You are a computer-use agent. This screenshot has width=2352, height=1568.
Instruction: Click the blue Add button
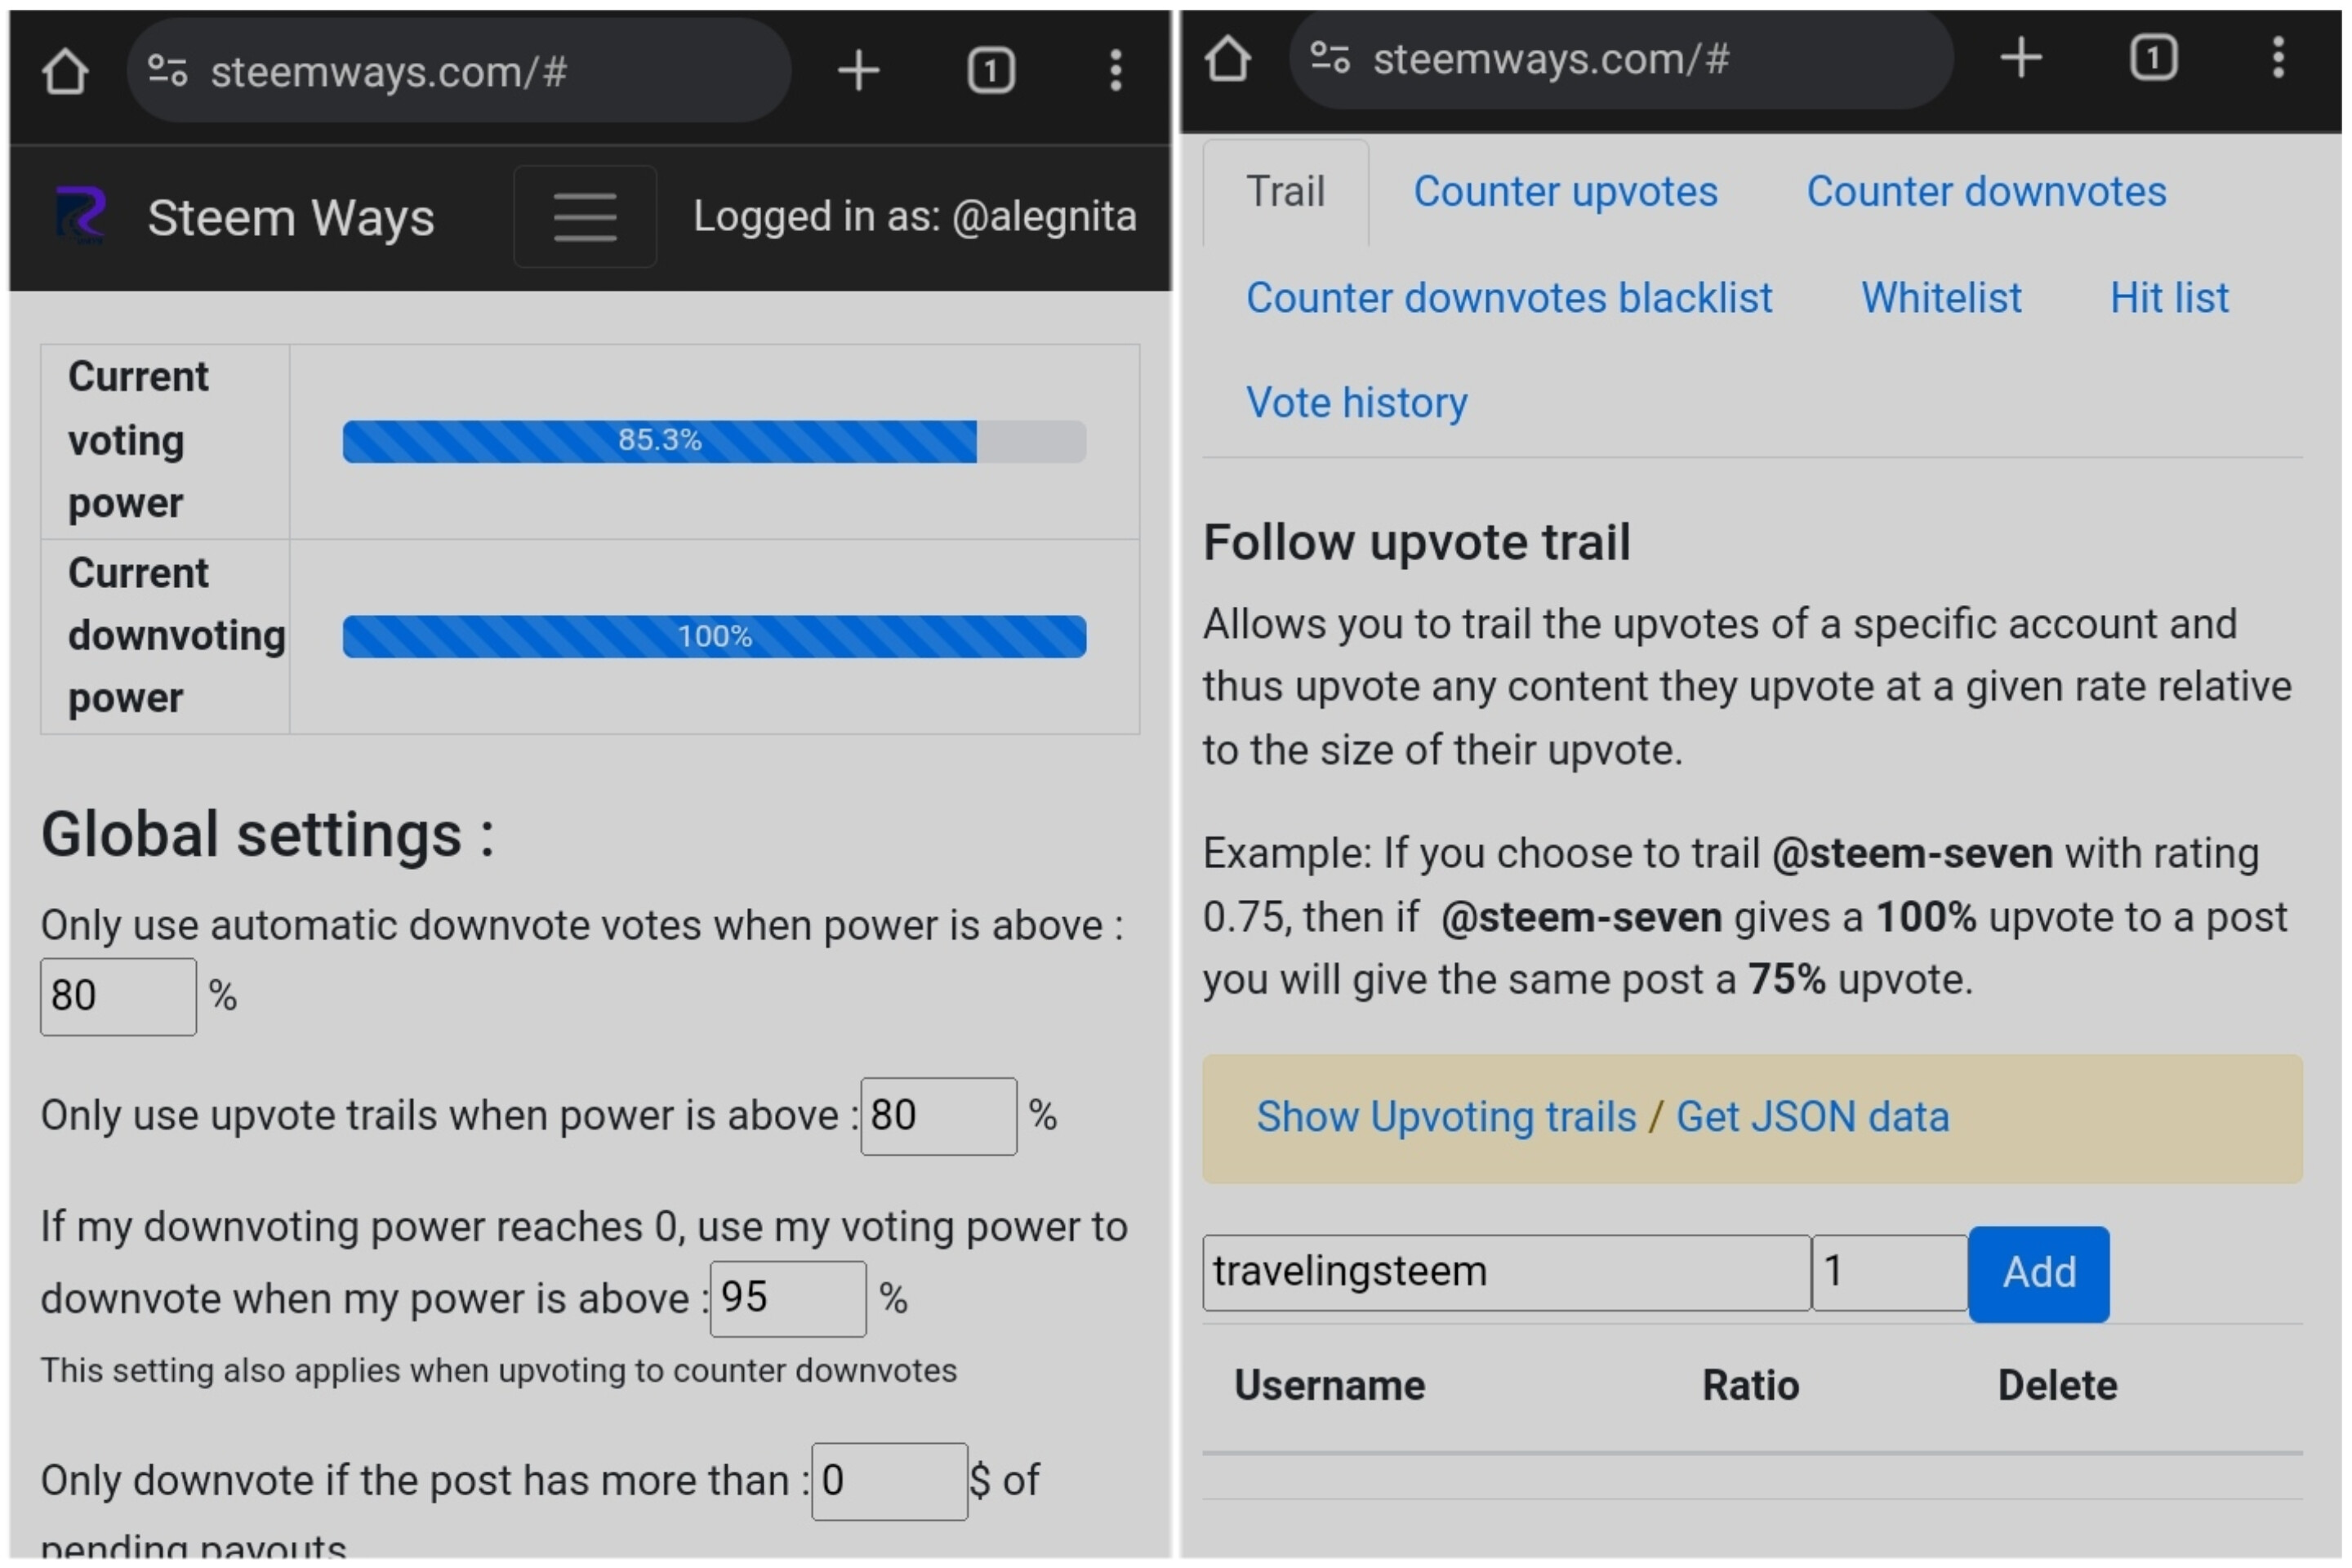2039,1274
